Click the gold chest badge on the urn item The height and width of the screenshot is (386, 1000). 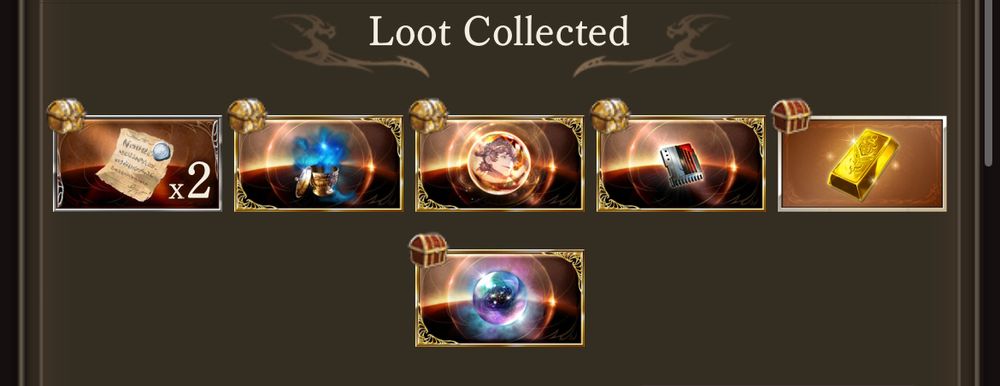click(247, 115)
